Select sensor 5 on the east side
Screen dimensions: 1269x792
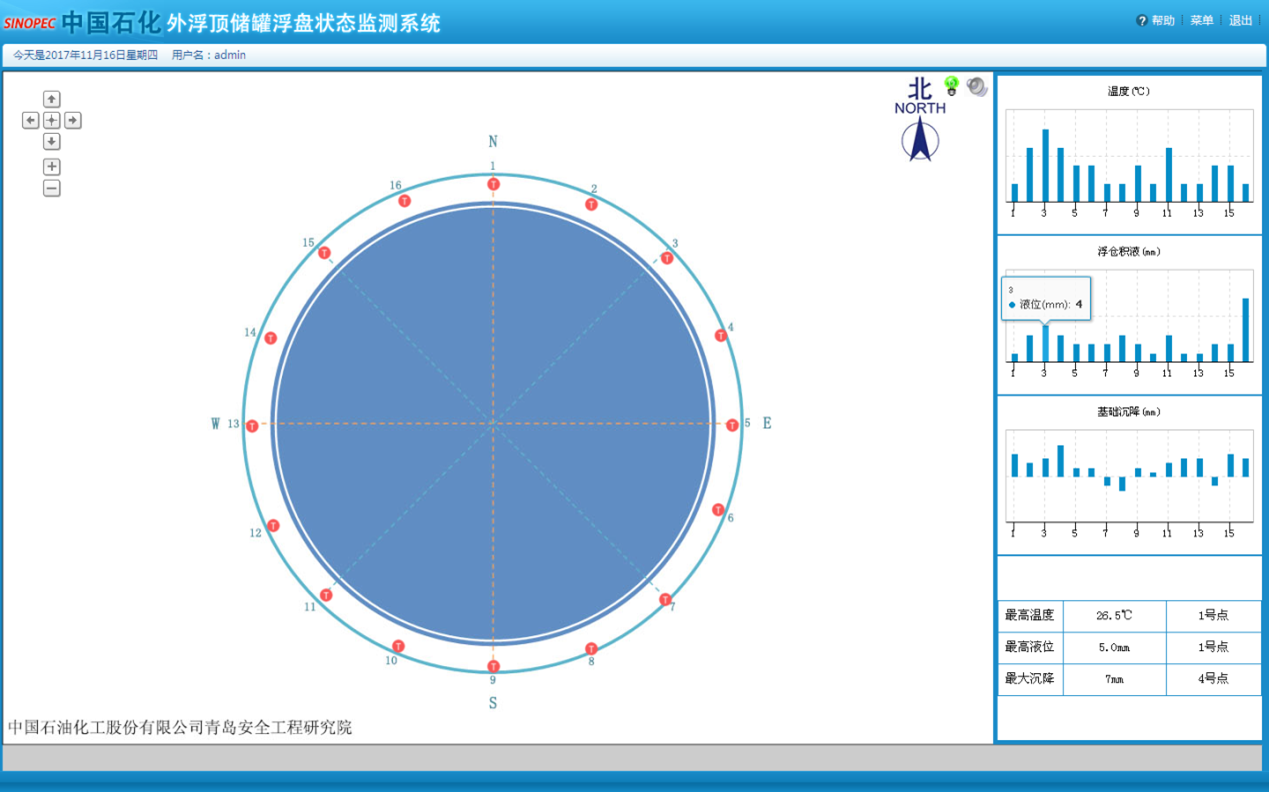coord(732,425)
